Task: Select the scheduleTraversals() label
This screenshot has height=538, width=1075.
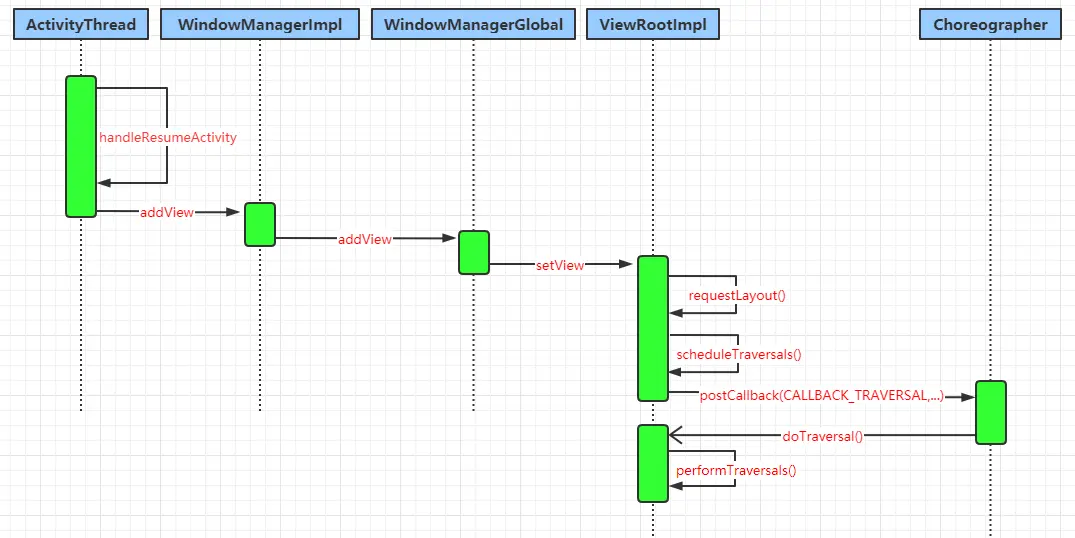Action: point(739,354)
